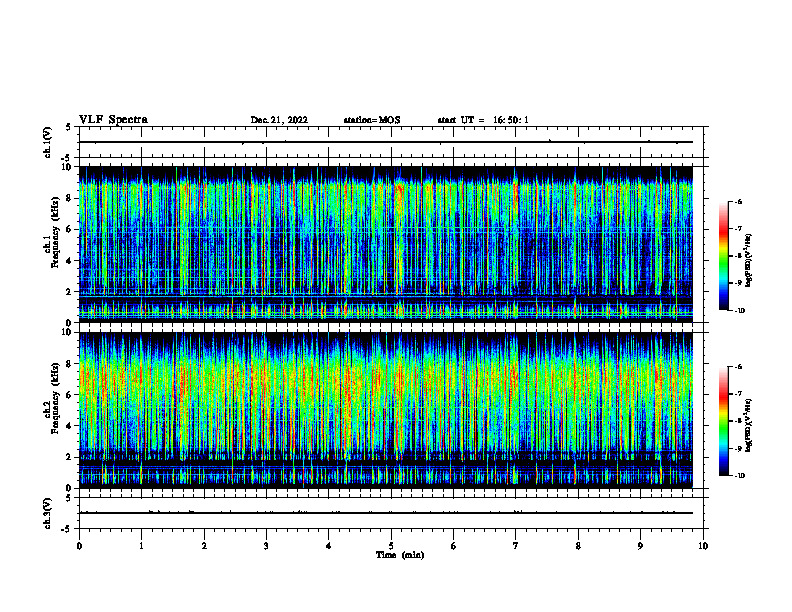
Task: Click the "station=MOS" header label
Action: [372, 120]
